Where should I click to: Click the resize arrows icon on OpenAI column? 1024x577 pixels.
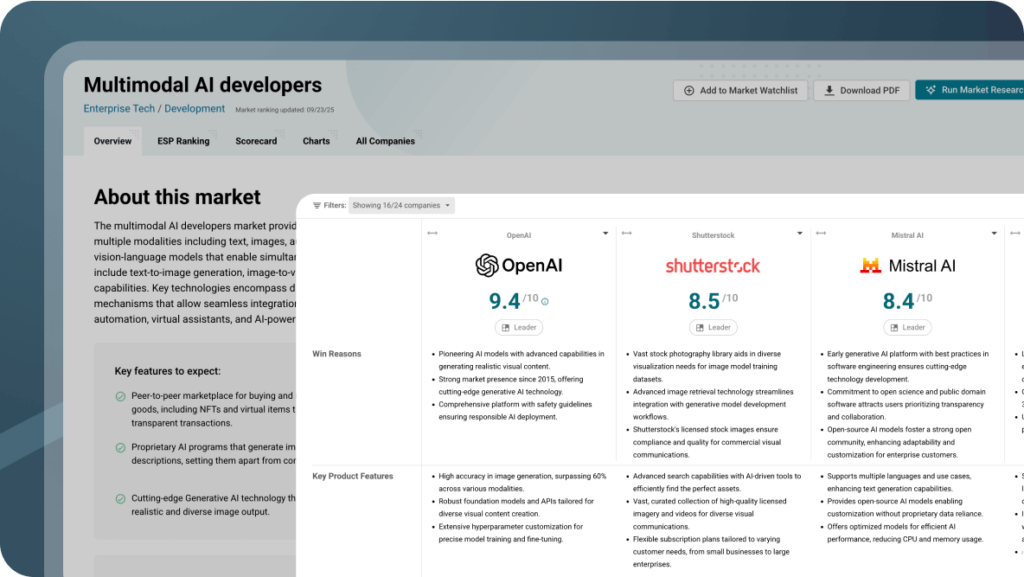pyautogui.click(x=432, y=234)
